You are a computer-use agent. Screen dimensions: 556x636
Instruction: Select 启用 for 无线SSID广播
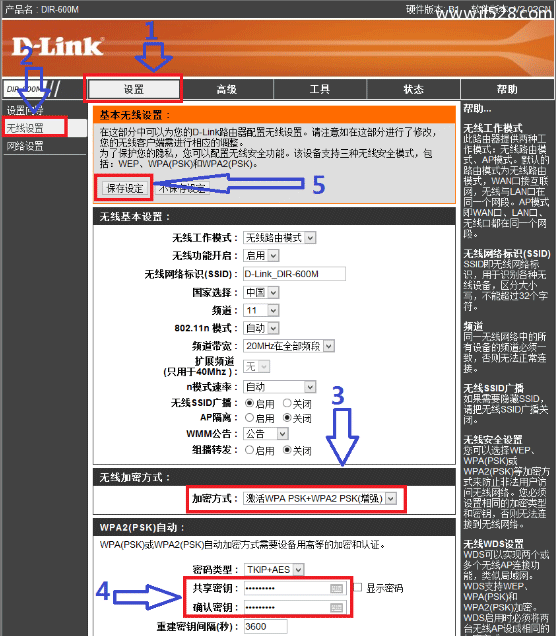249,403
